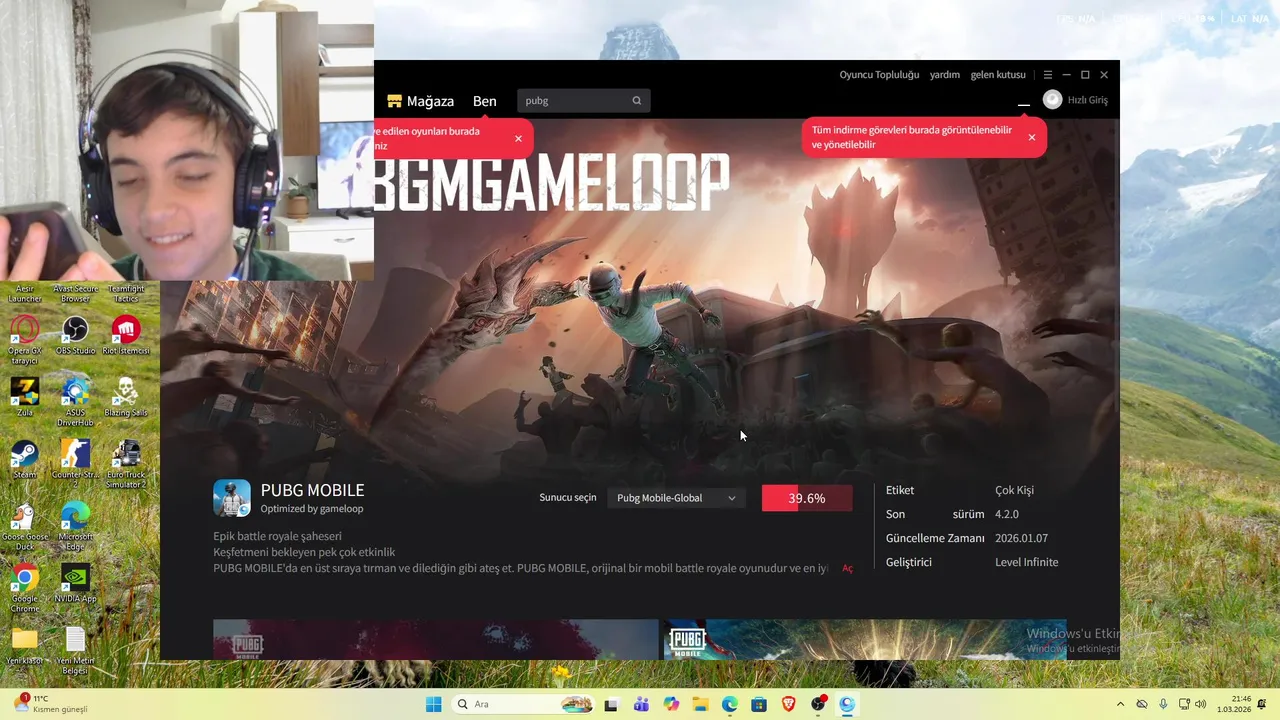Close the 'Tüm indirme görevleri' tooltip

tap(1032, 137)
